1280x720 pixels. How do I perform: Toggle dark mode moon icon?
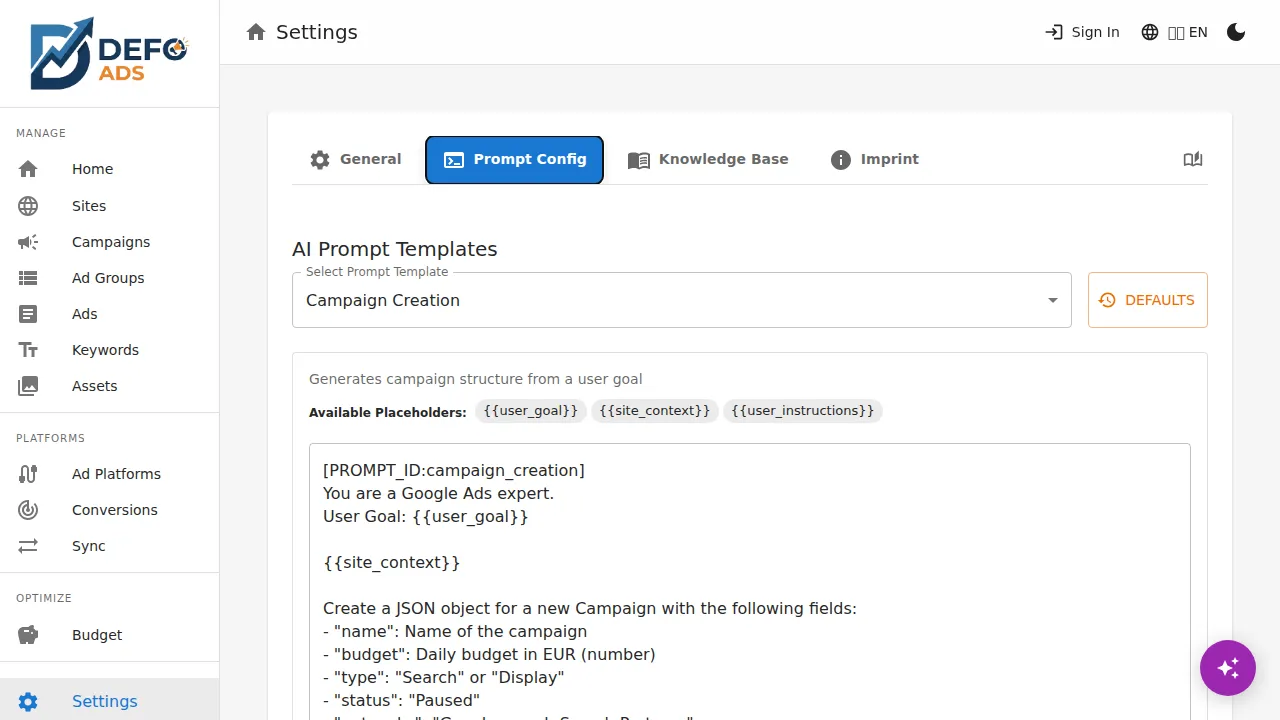coord(1236,32)
